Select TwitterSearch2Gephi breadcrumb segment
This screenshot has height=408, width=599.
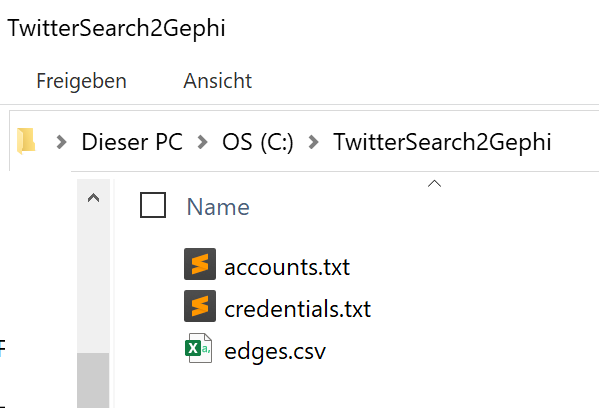pyautogui.click(x=442, y=142)
